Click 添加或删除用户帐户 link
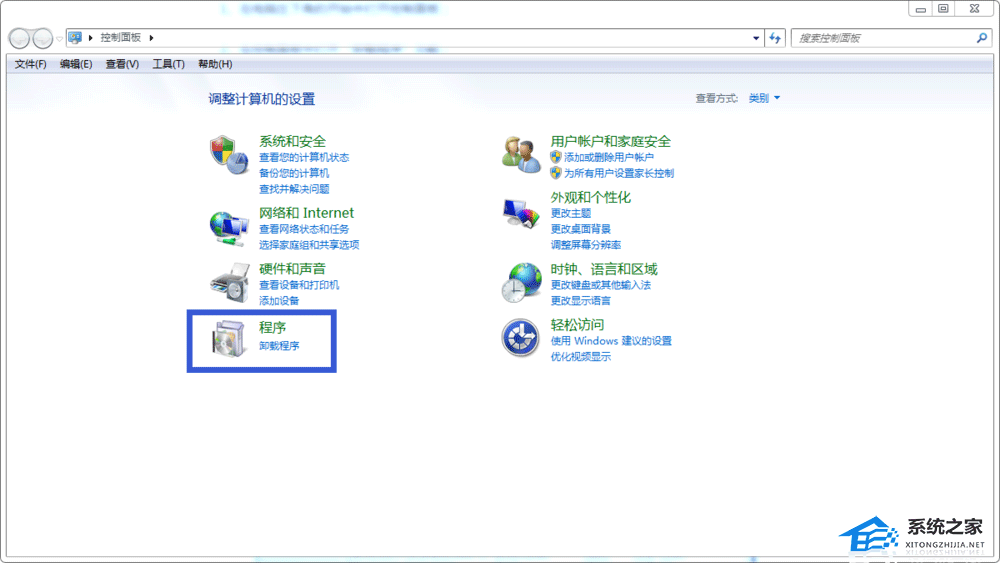This screenshot has width=1000, height=563. [608, 157]
